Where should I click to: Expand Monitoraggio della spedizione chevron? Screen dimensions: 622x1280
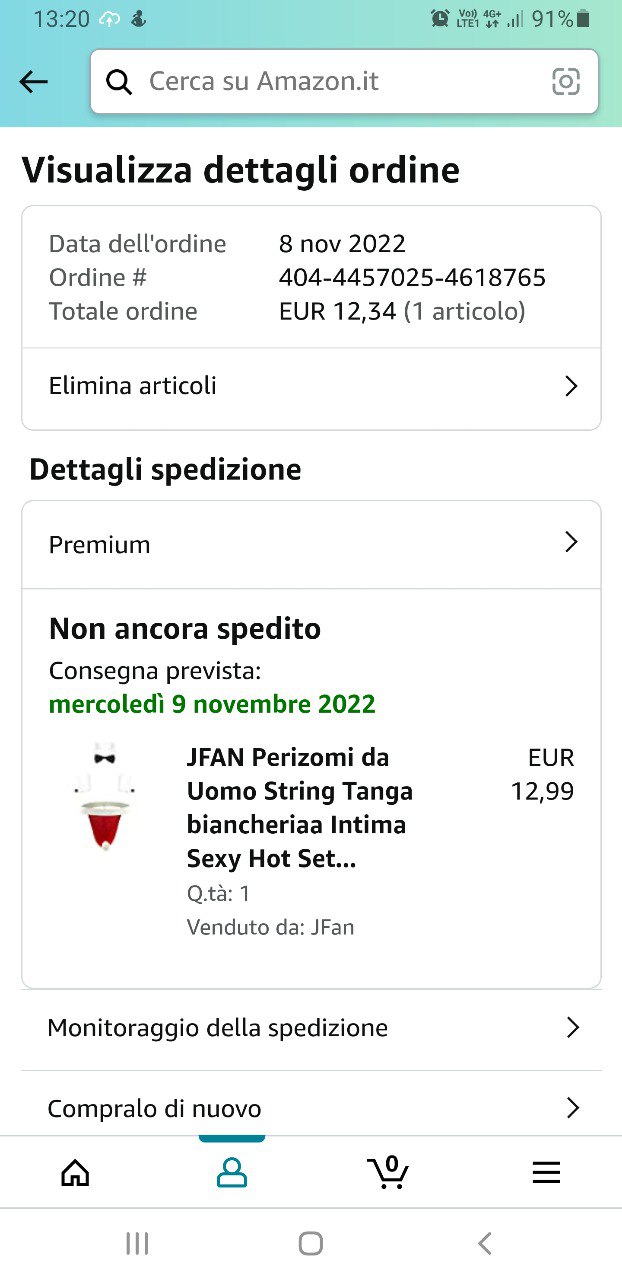click(x=572, y=1027)
